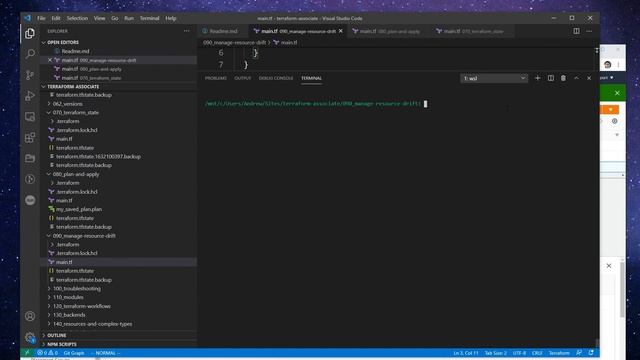Select the Terminal panel tab

click(x=311, y=78)
